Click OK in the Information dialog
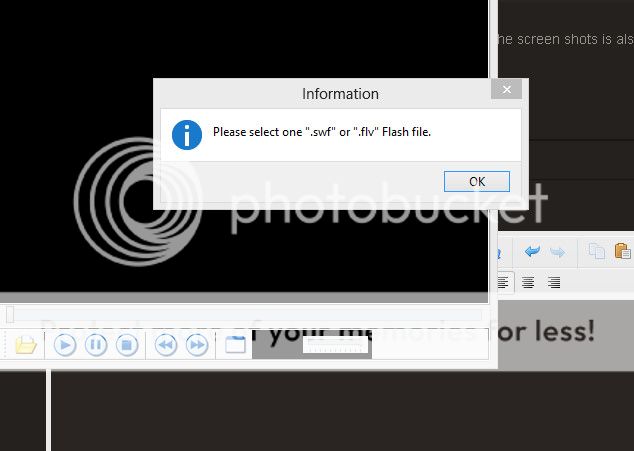 point(476,181)
